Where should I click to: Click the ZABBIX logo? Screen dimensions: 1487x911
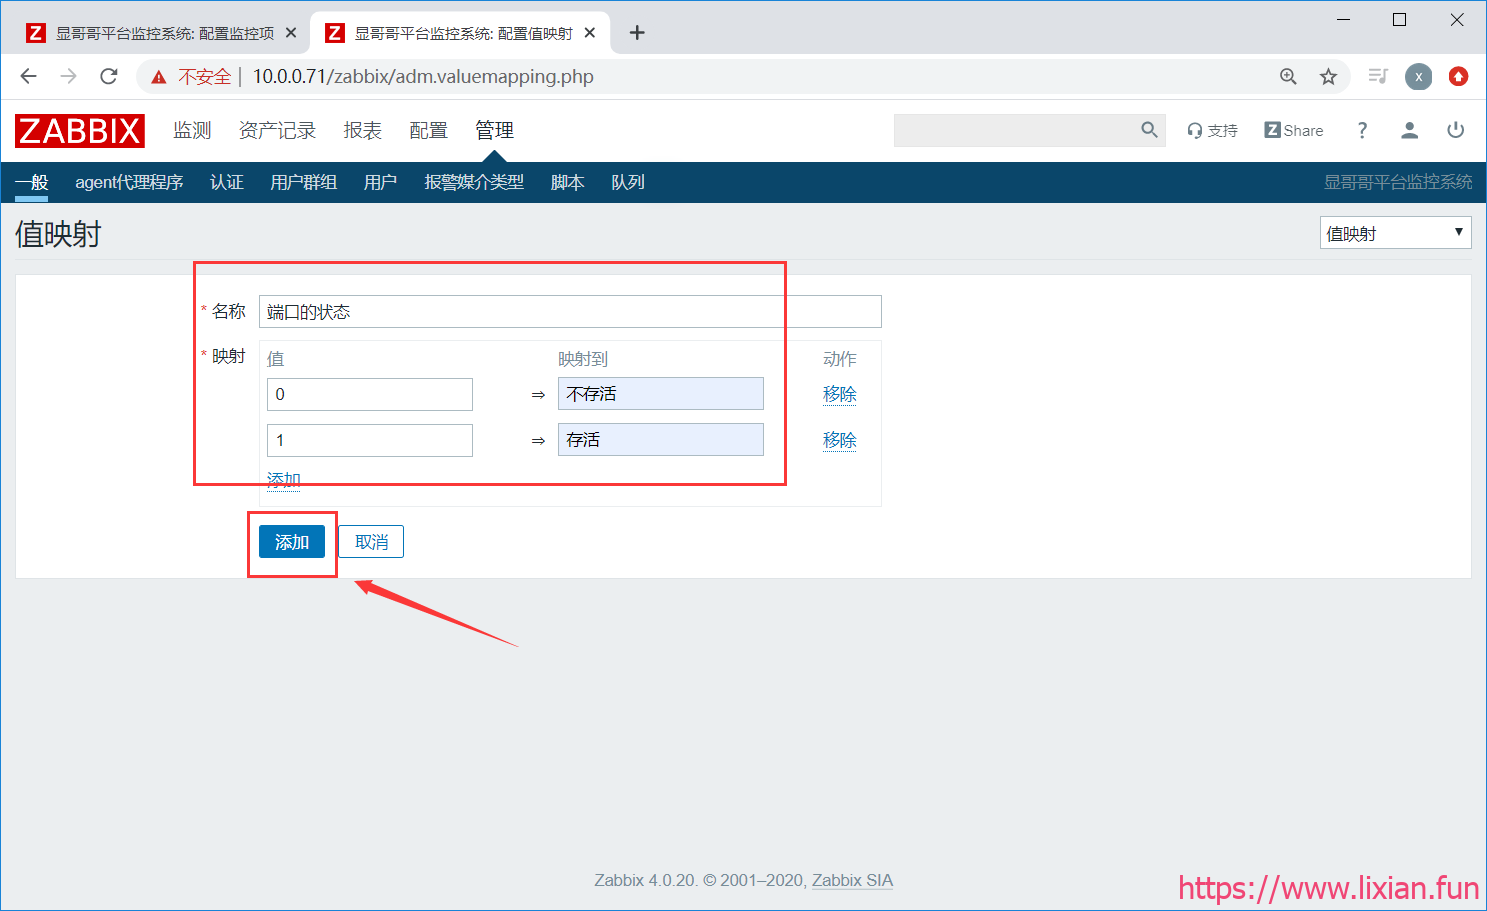[x=80, y=131]
